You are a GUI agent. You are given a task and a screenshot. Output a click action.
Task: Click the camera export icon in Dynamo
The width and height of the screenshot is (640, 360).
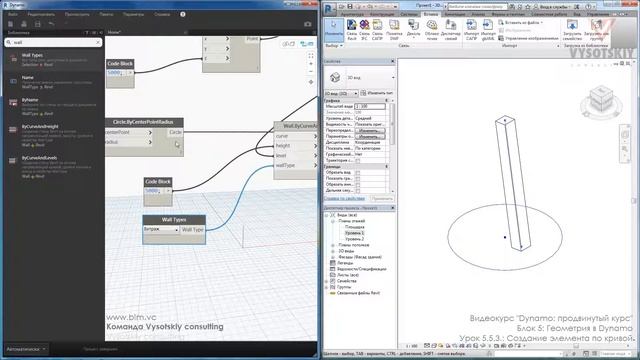(308, 24)
